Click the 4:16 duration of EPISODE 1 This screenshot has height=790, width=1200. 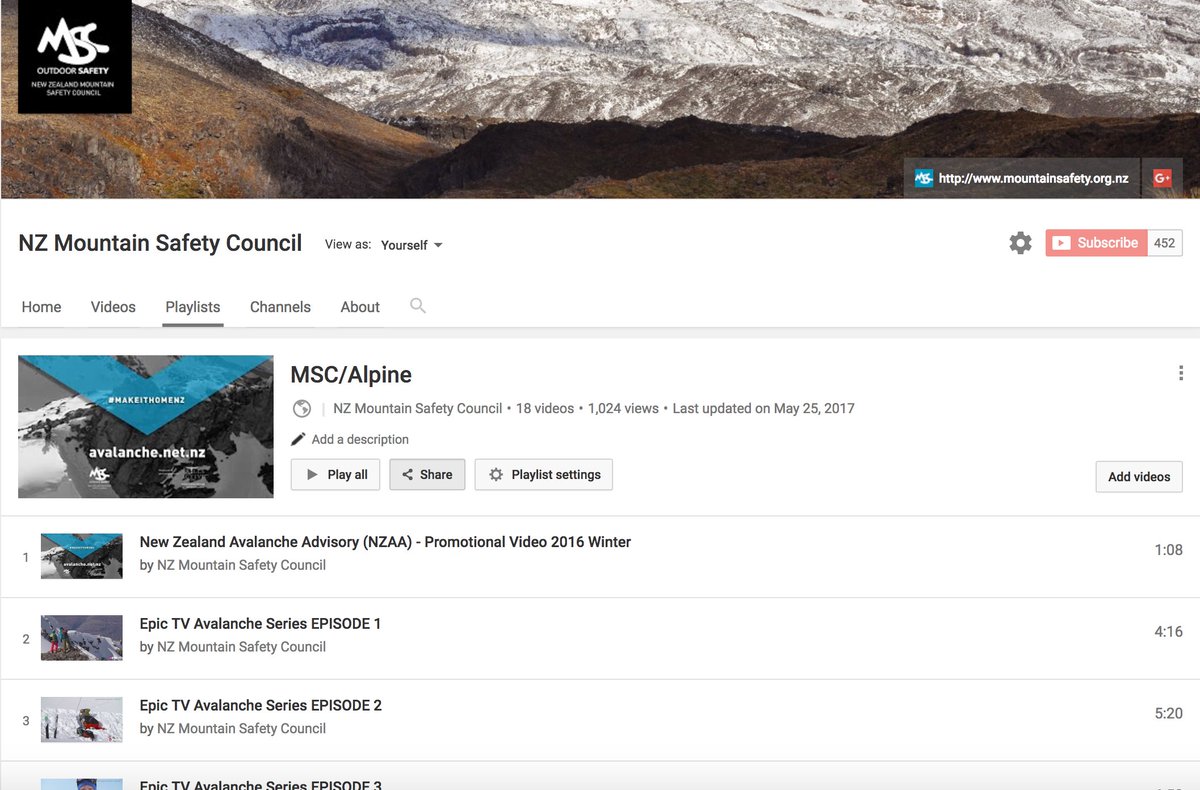point(1168,632)
